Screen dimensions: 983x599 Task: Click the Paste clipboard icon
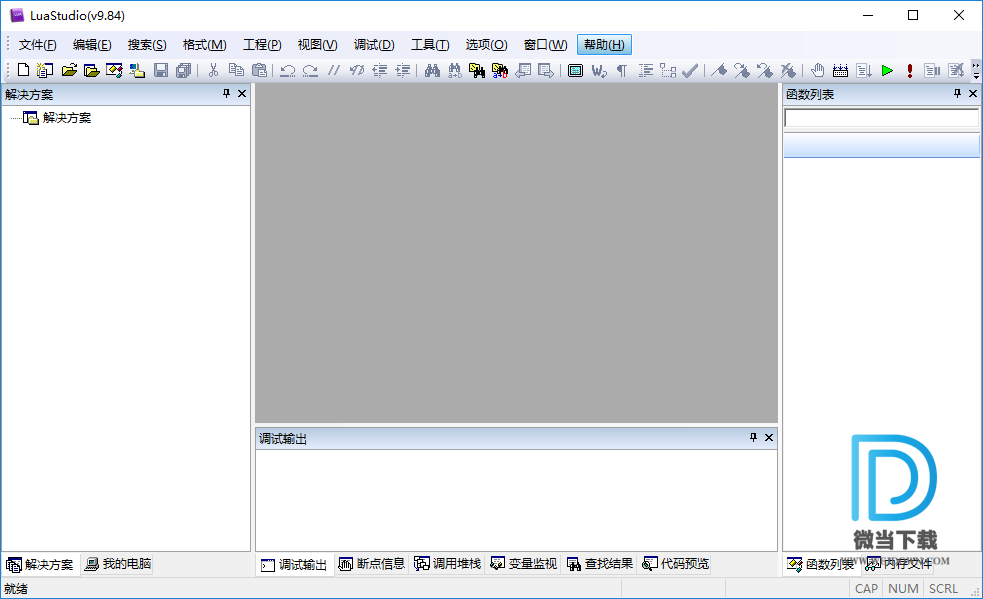tap(259, 70)
